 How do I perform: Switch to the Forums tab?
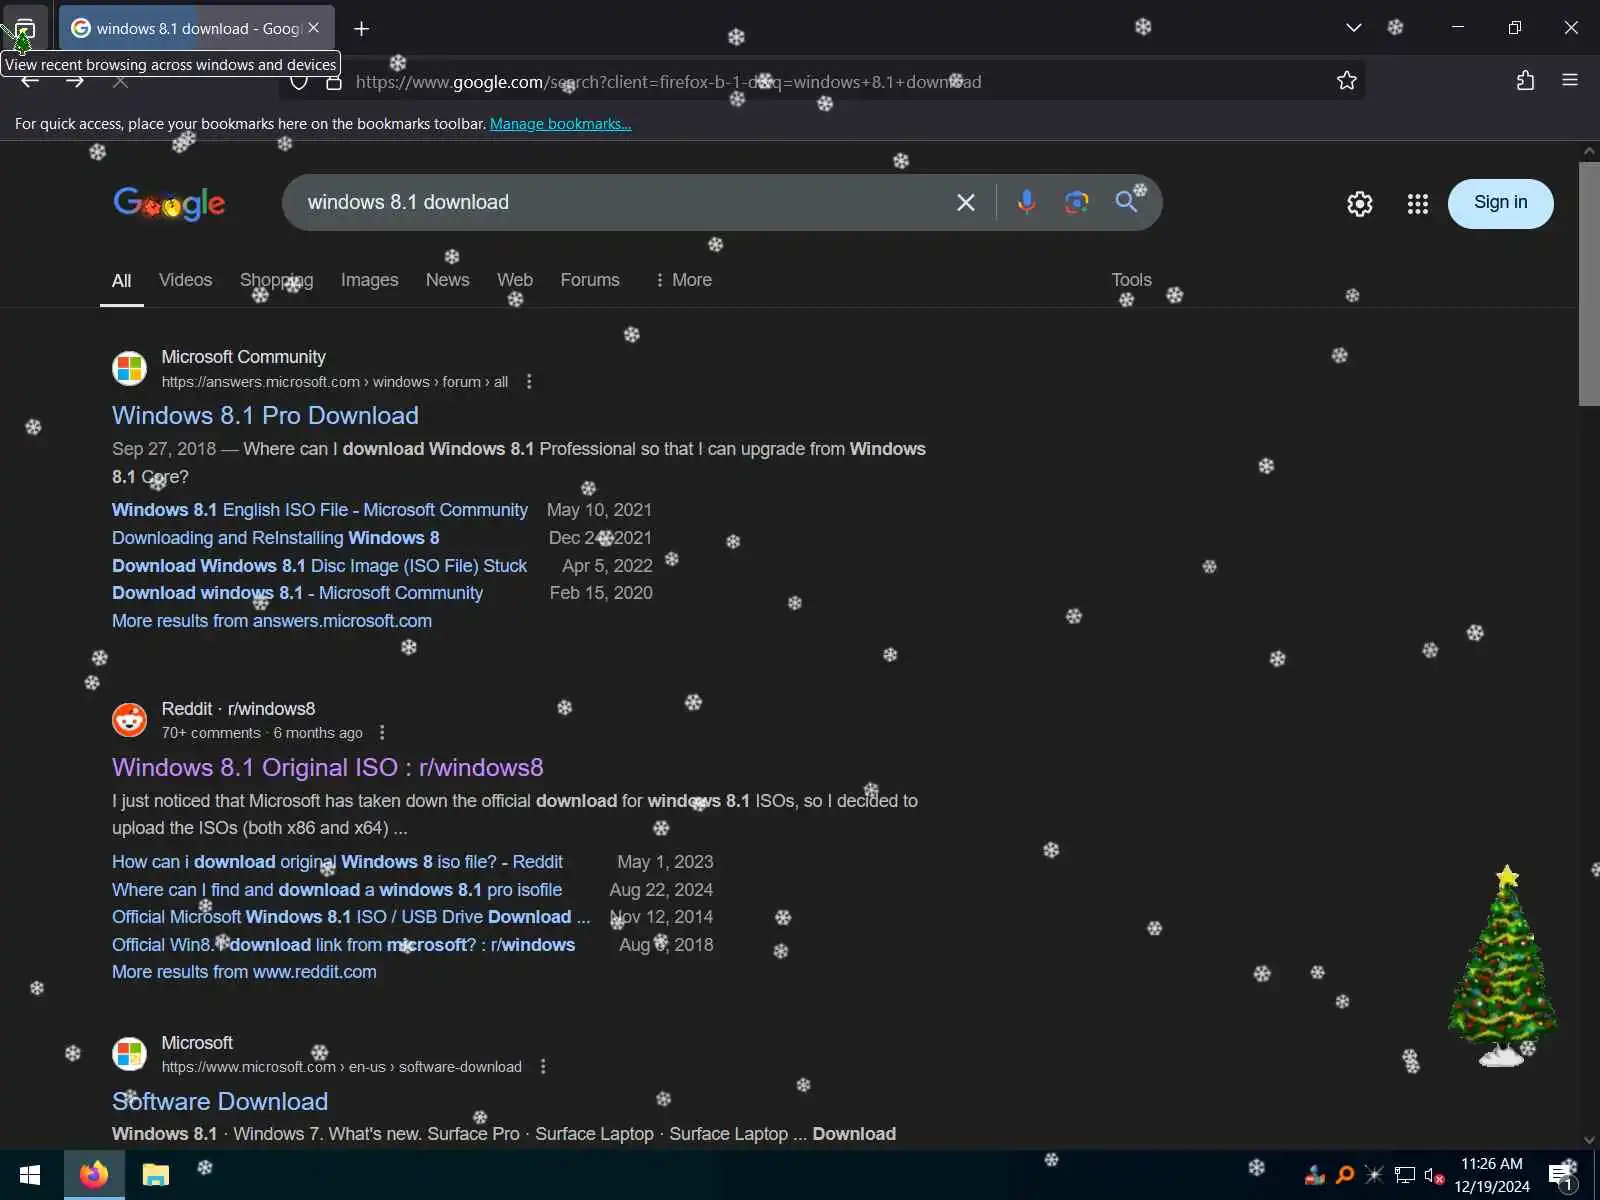(590, 280)
